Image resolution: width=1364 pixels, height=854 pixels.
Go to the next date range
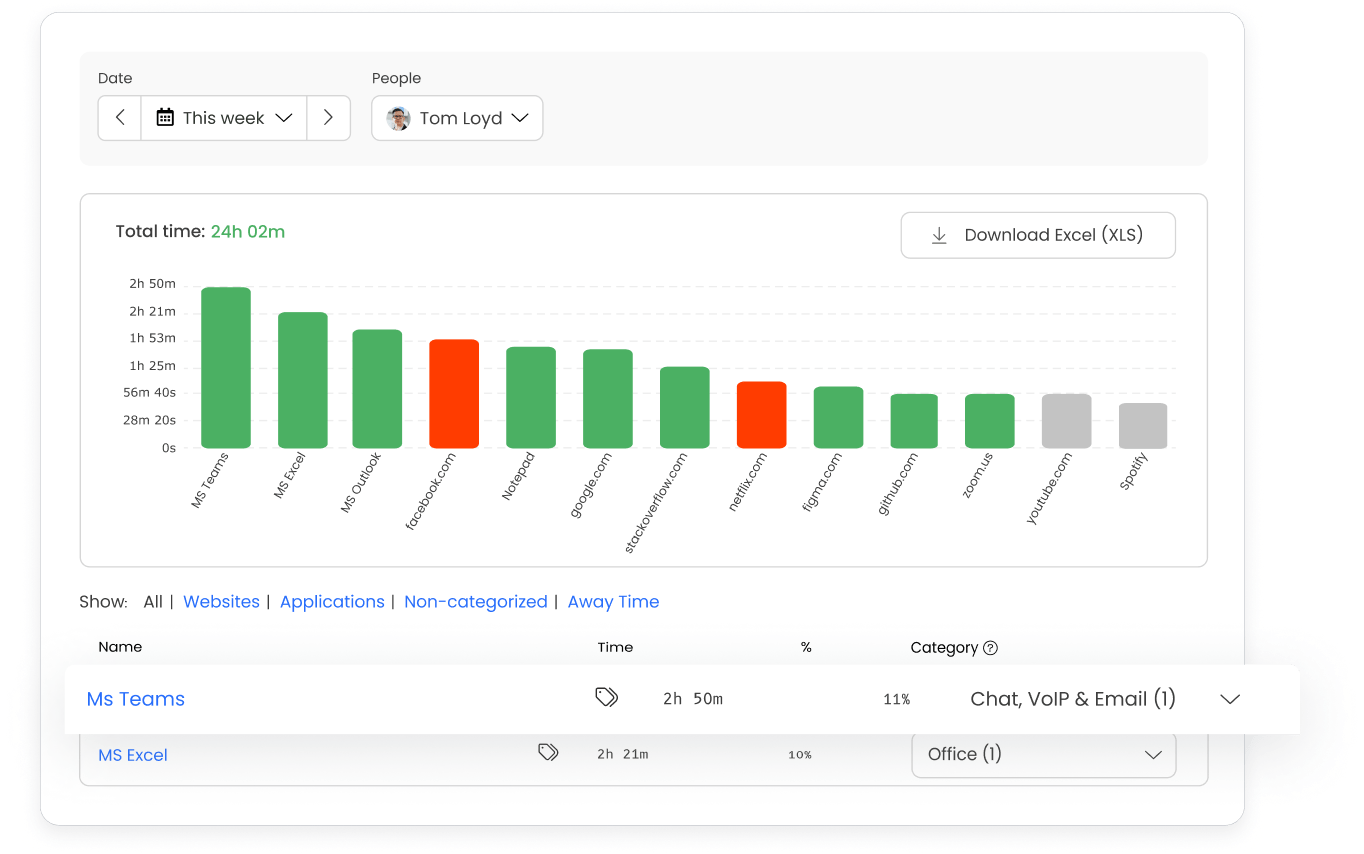[x=328, y=118]
